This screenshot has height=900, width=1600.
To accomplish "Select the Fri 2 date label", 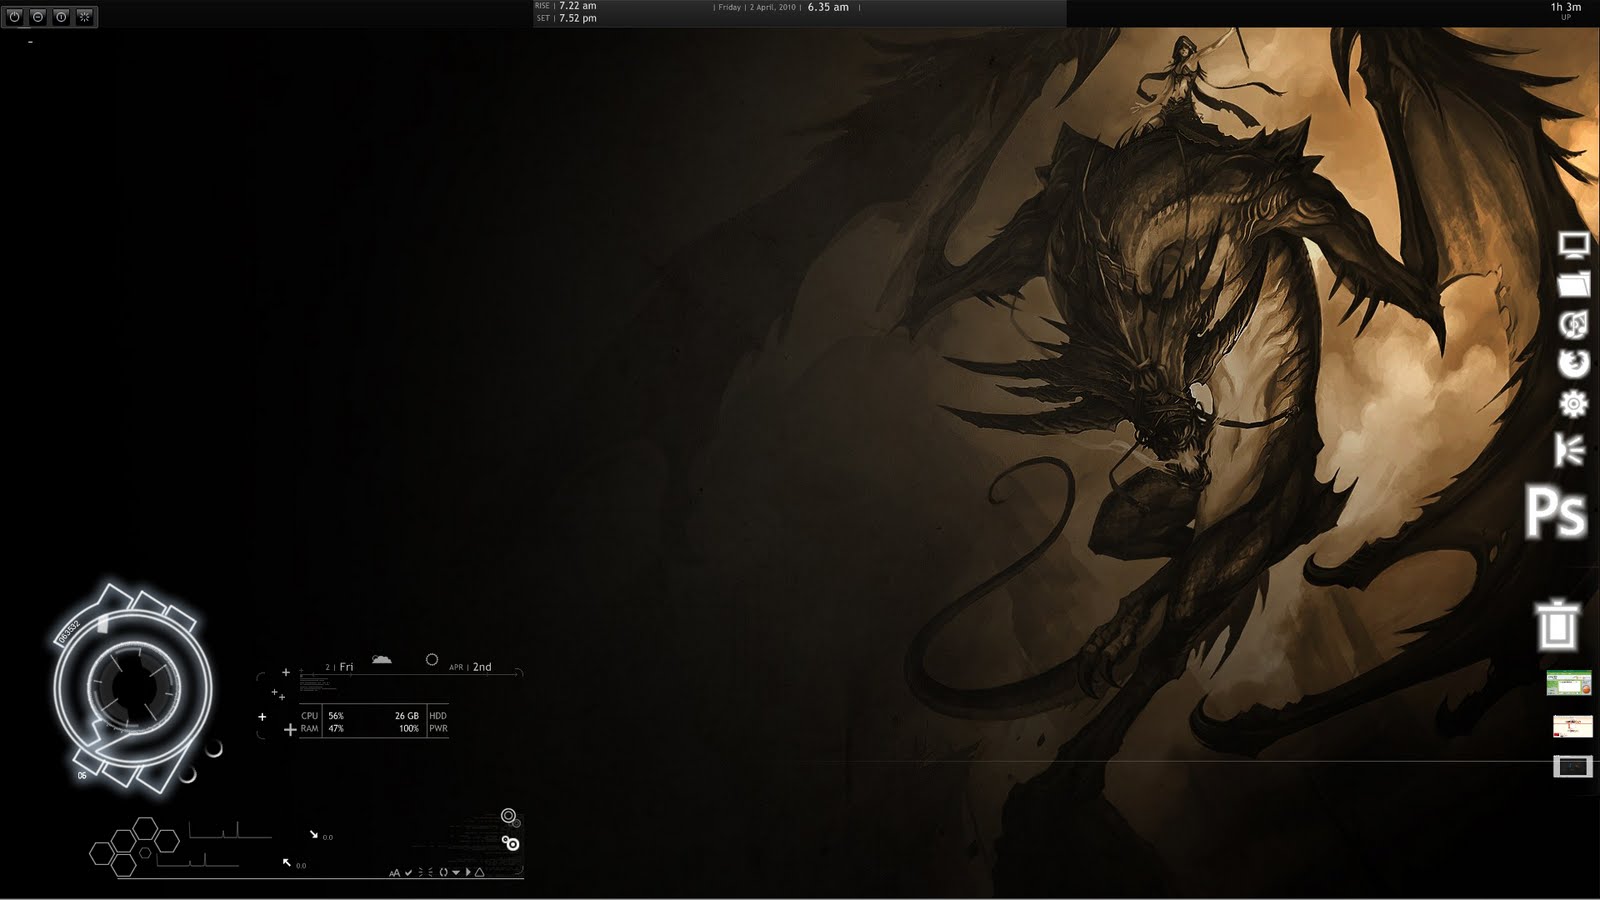I will coord(340,667).
